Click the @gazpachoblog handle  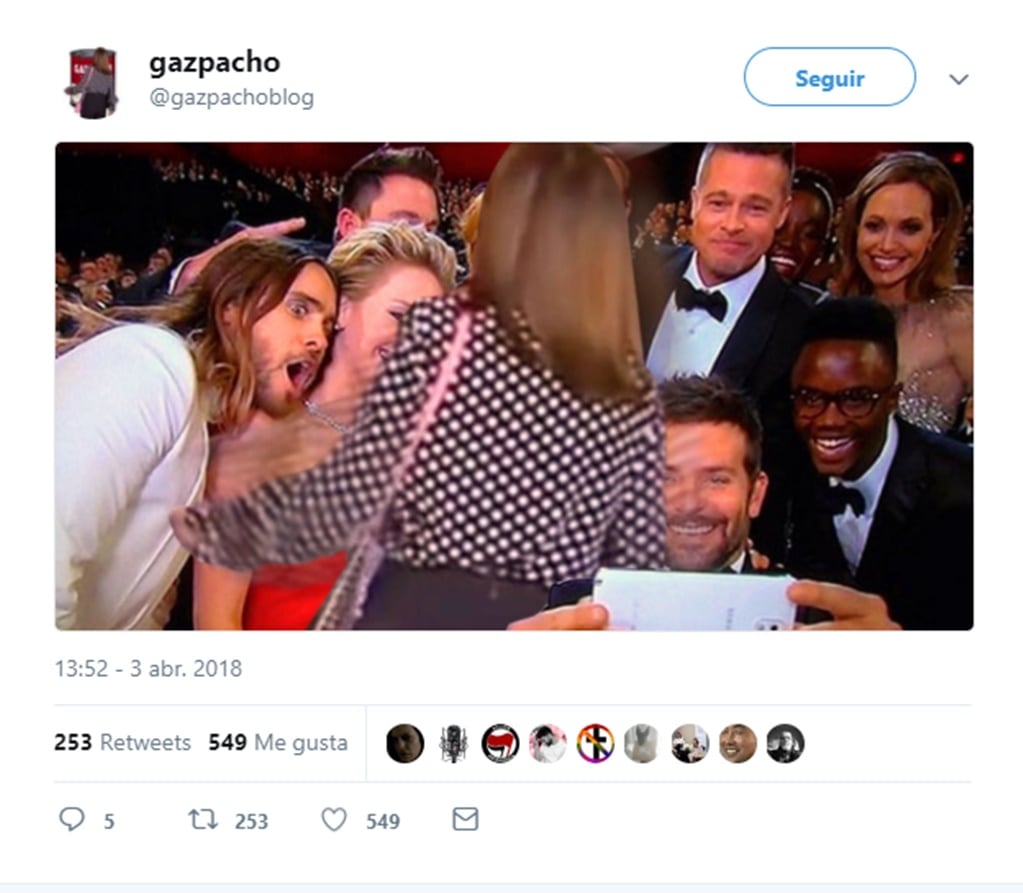click(234, 97)
